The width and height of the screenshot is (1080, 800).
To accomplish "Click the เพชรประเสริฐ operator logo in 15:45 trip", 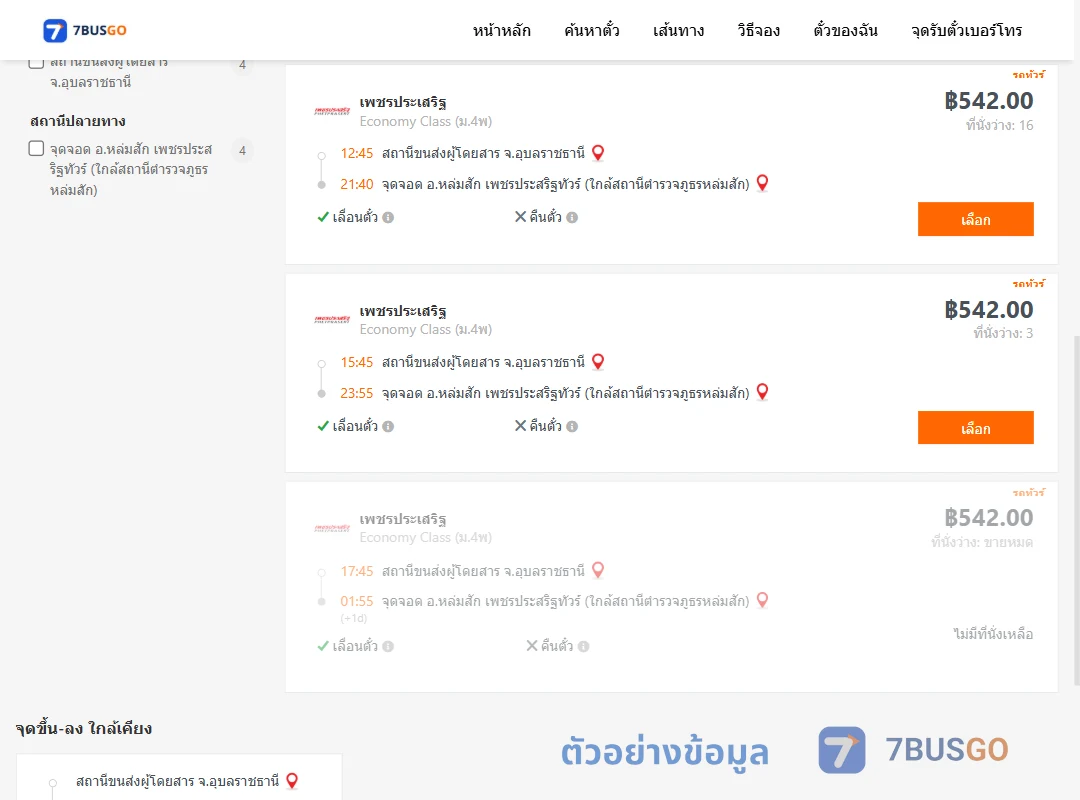I will coord(332,319).
